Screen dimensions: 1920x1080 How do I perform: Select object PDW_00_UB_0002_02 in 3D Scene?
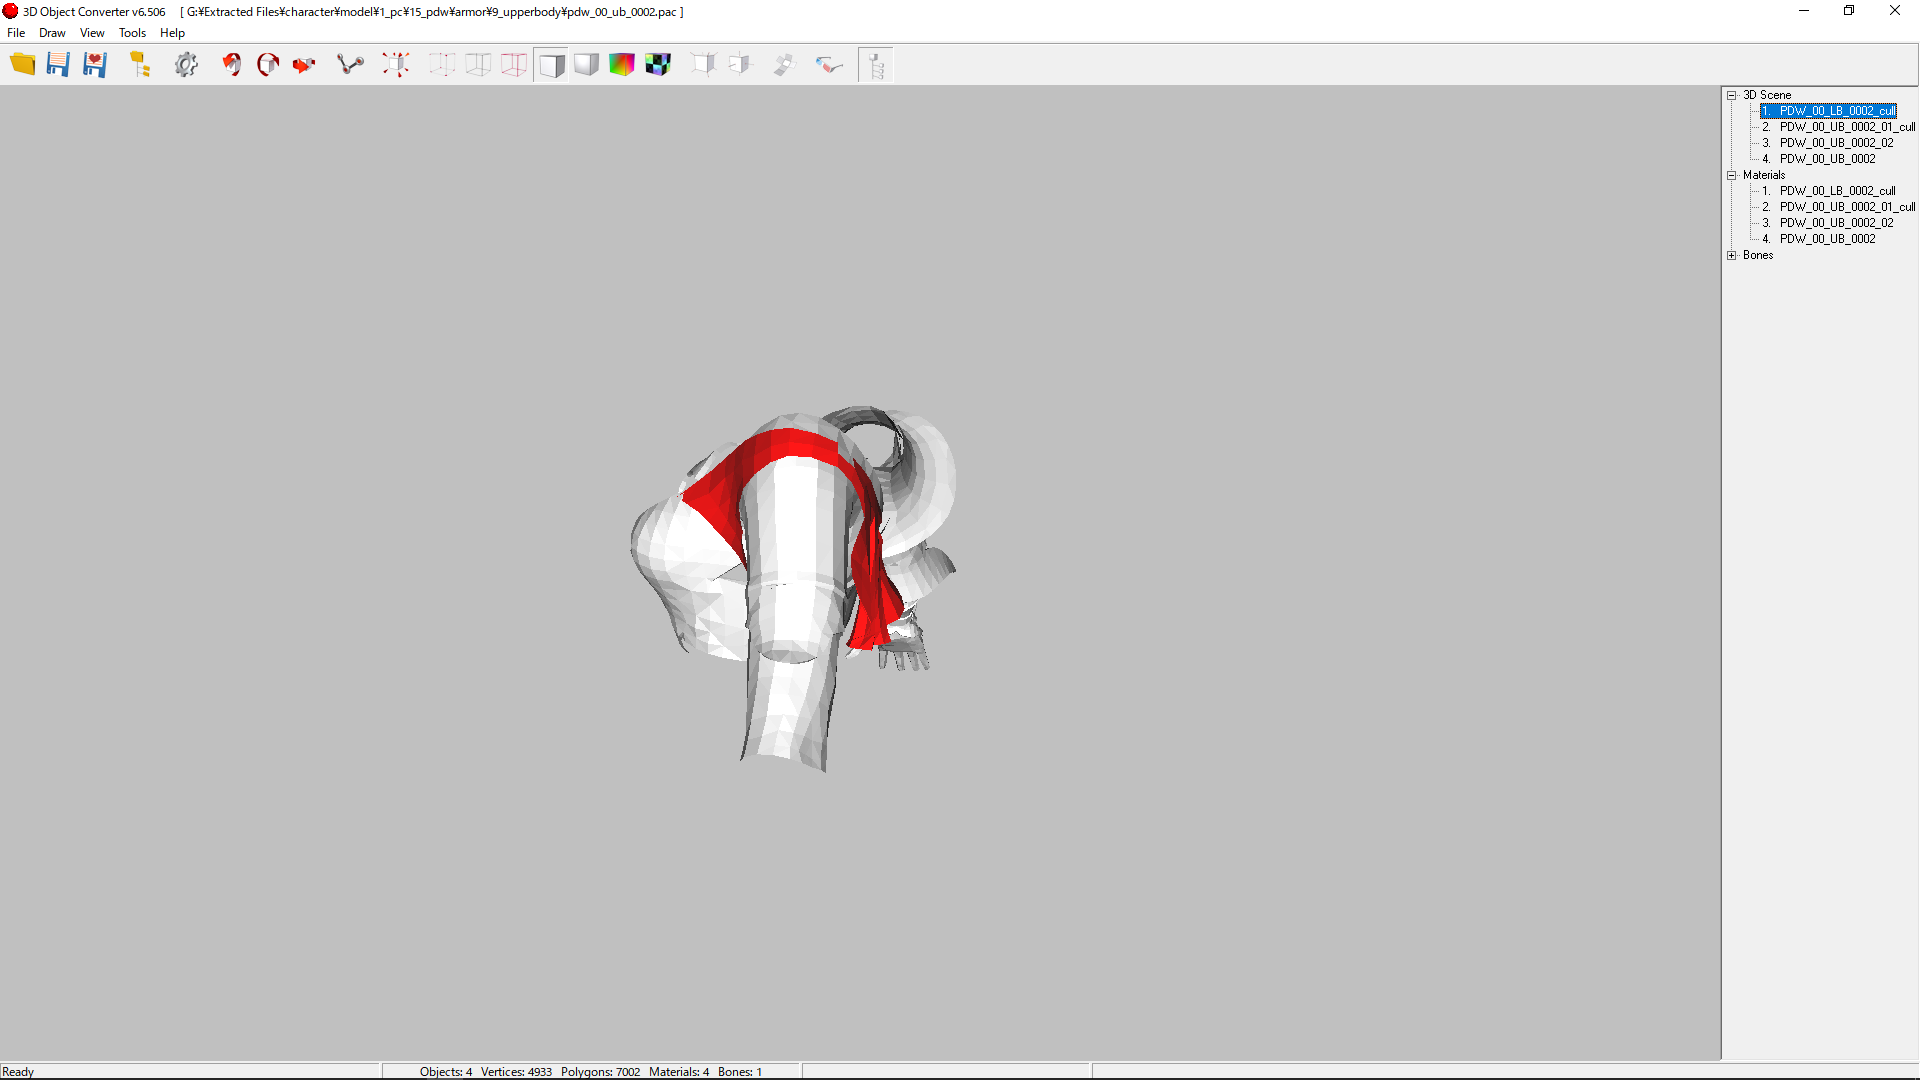tap(1836, 143)
